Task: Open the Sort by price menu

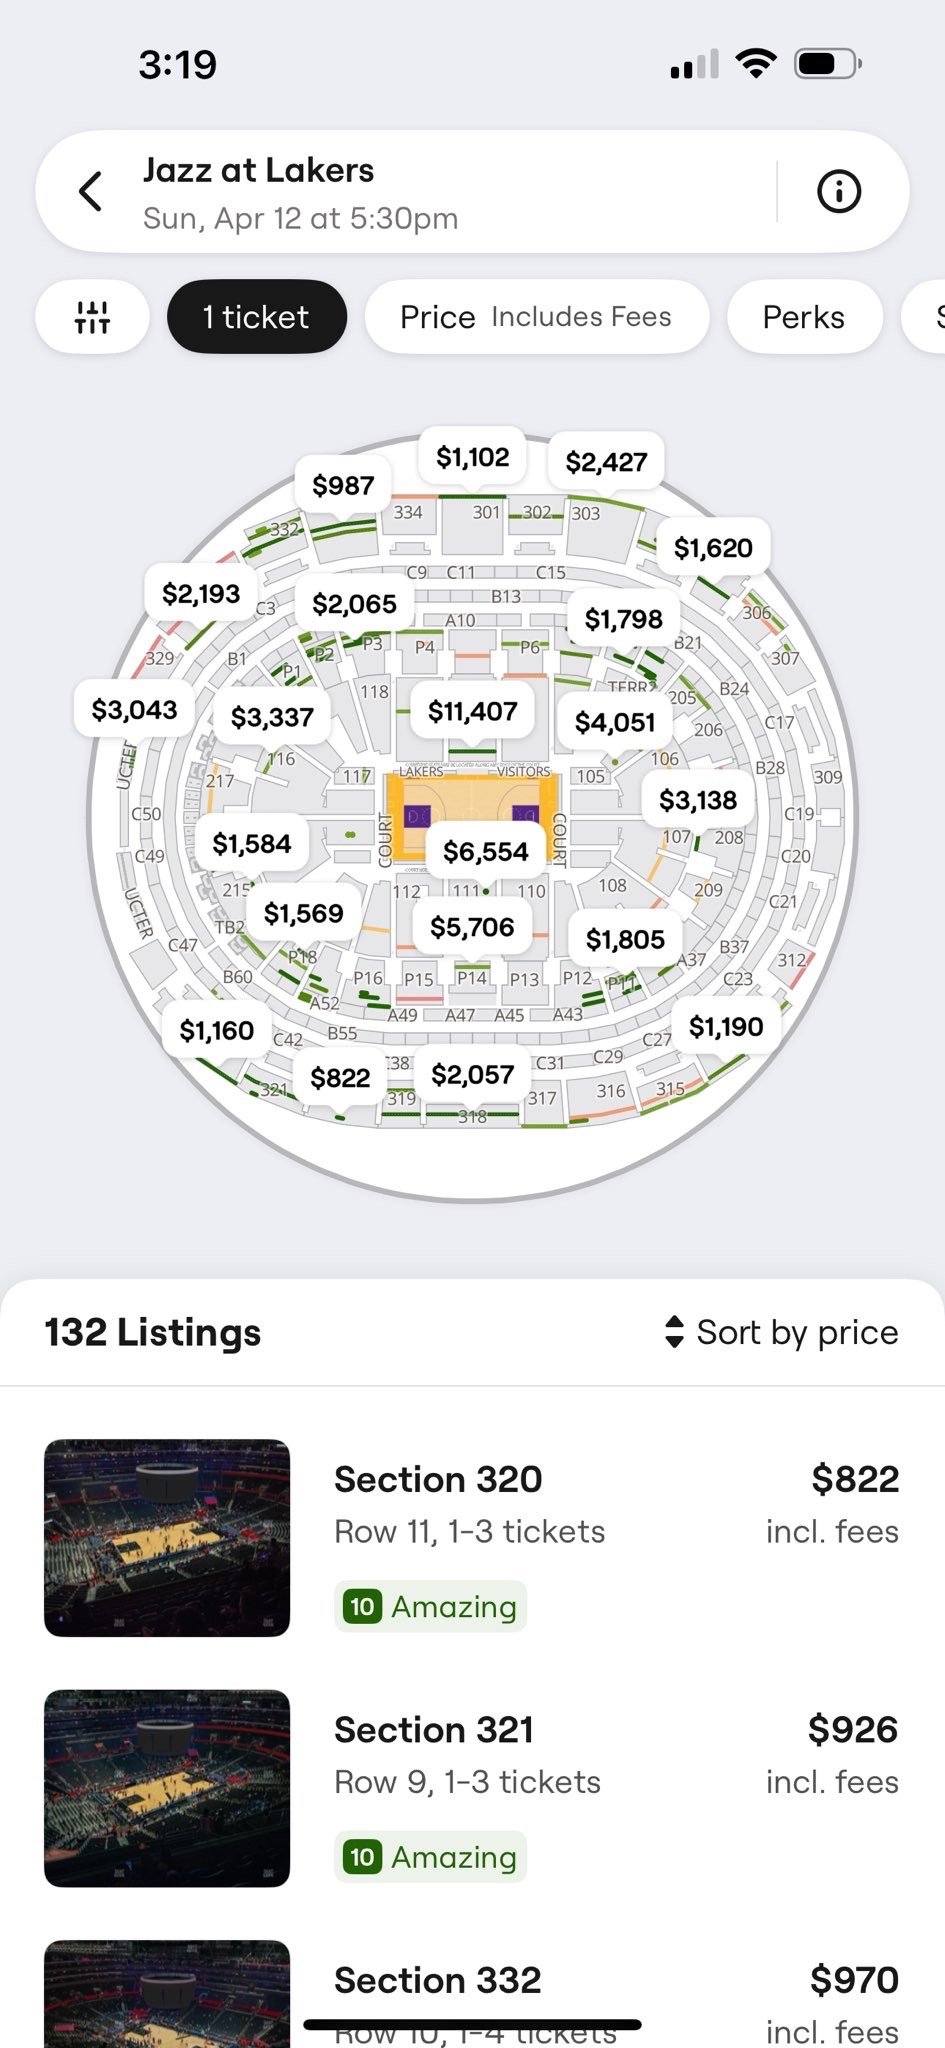Action: coord(781,1332)
